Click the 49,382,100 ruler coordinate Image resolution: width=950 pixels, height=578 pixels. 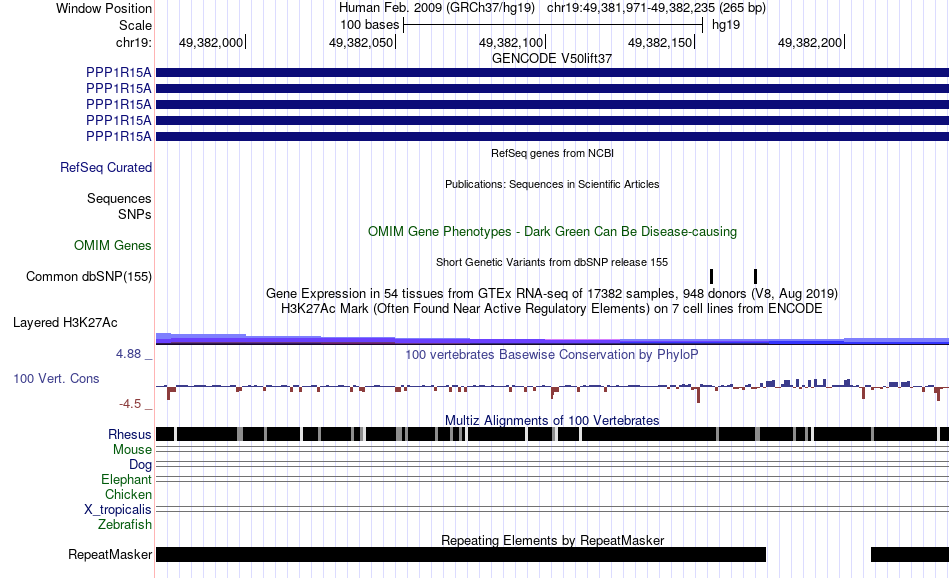(511, 42)
